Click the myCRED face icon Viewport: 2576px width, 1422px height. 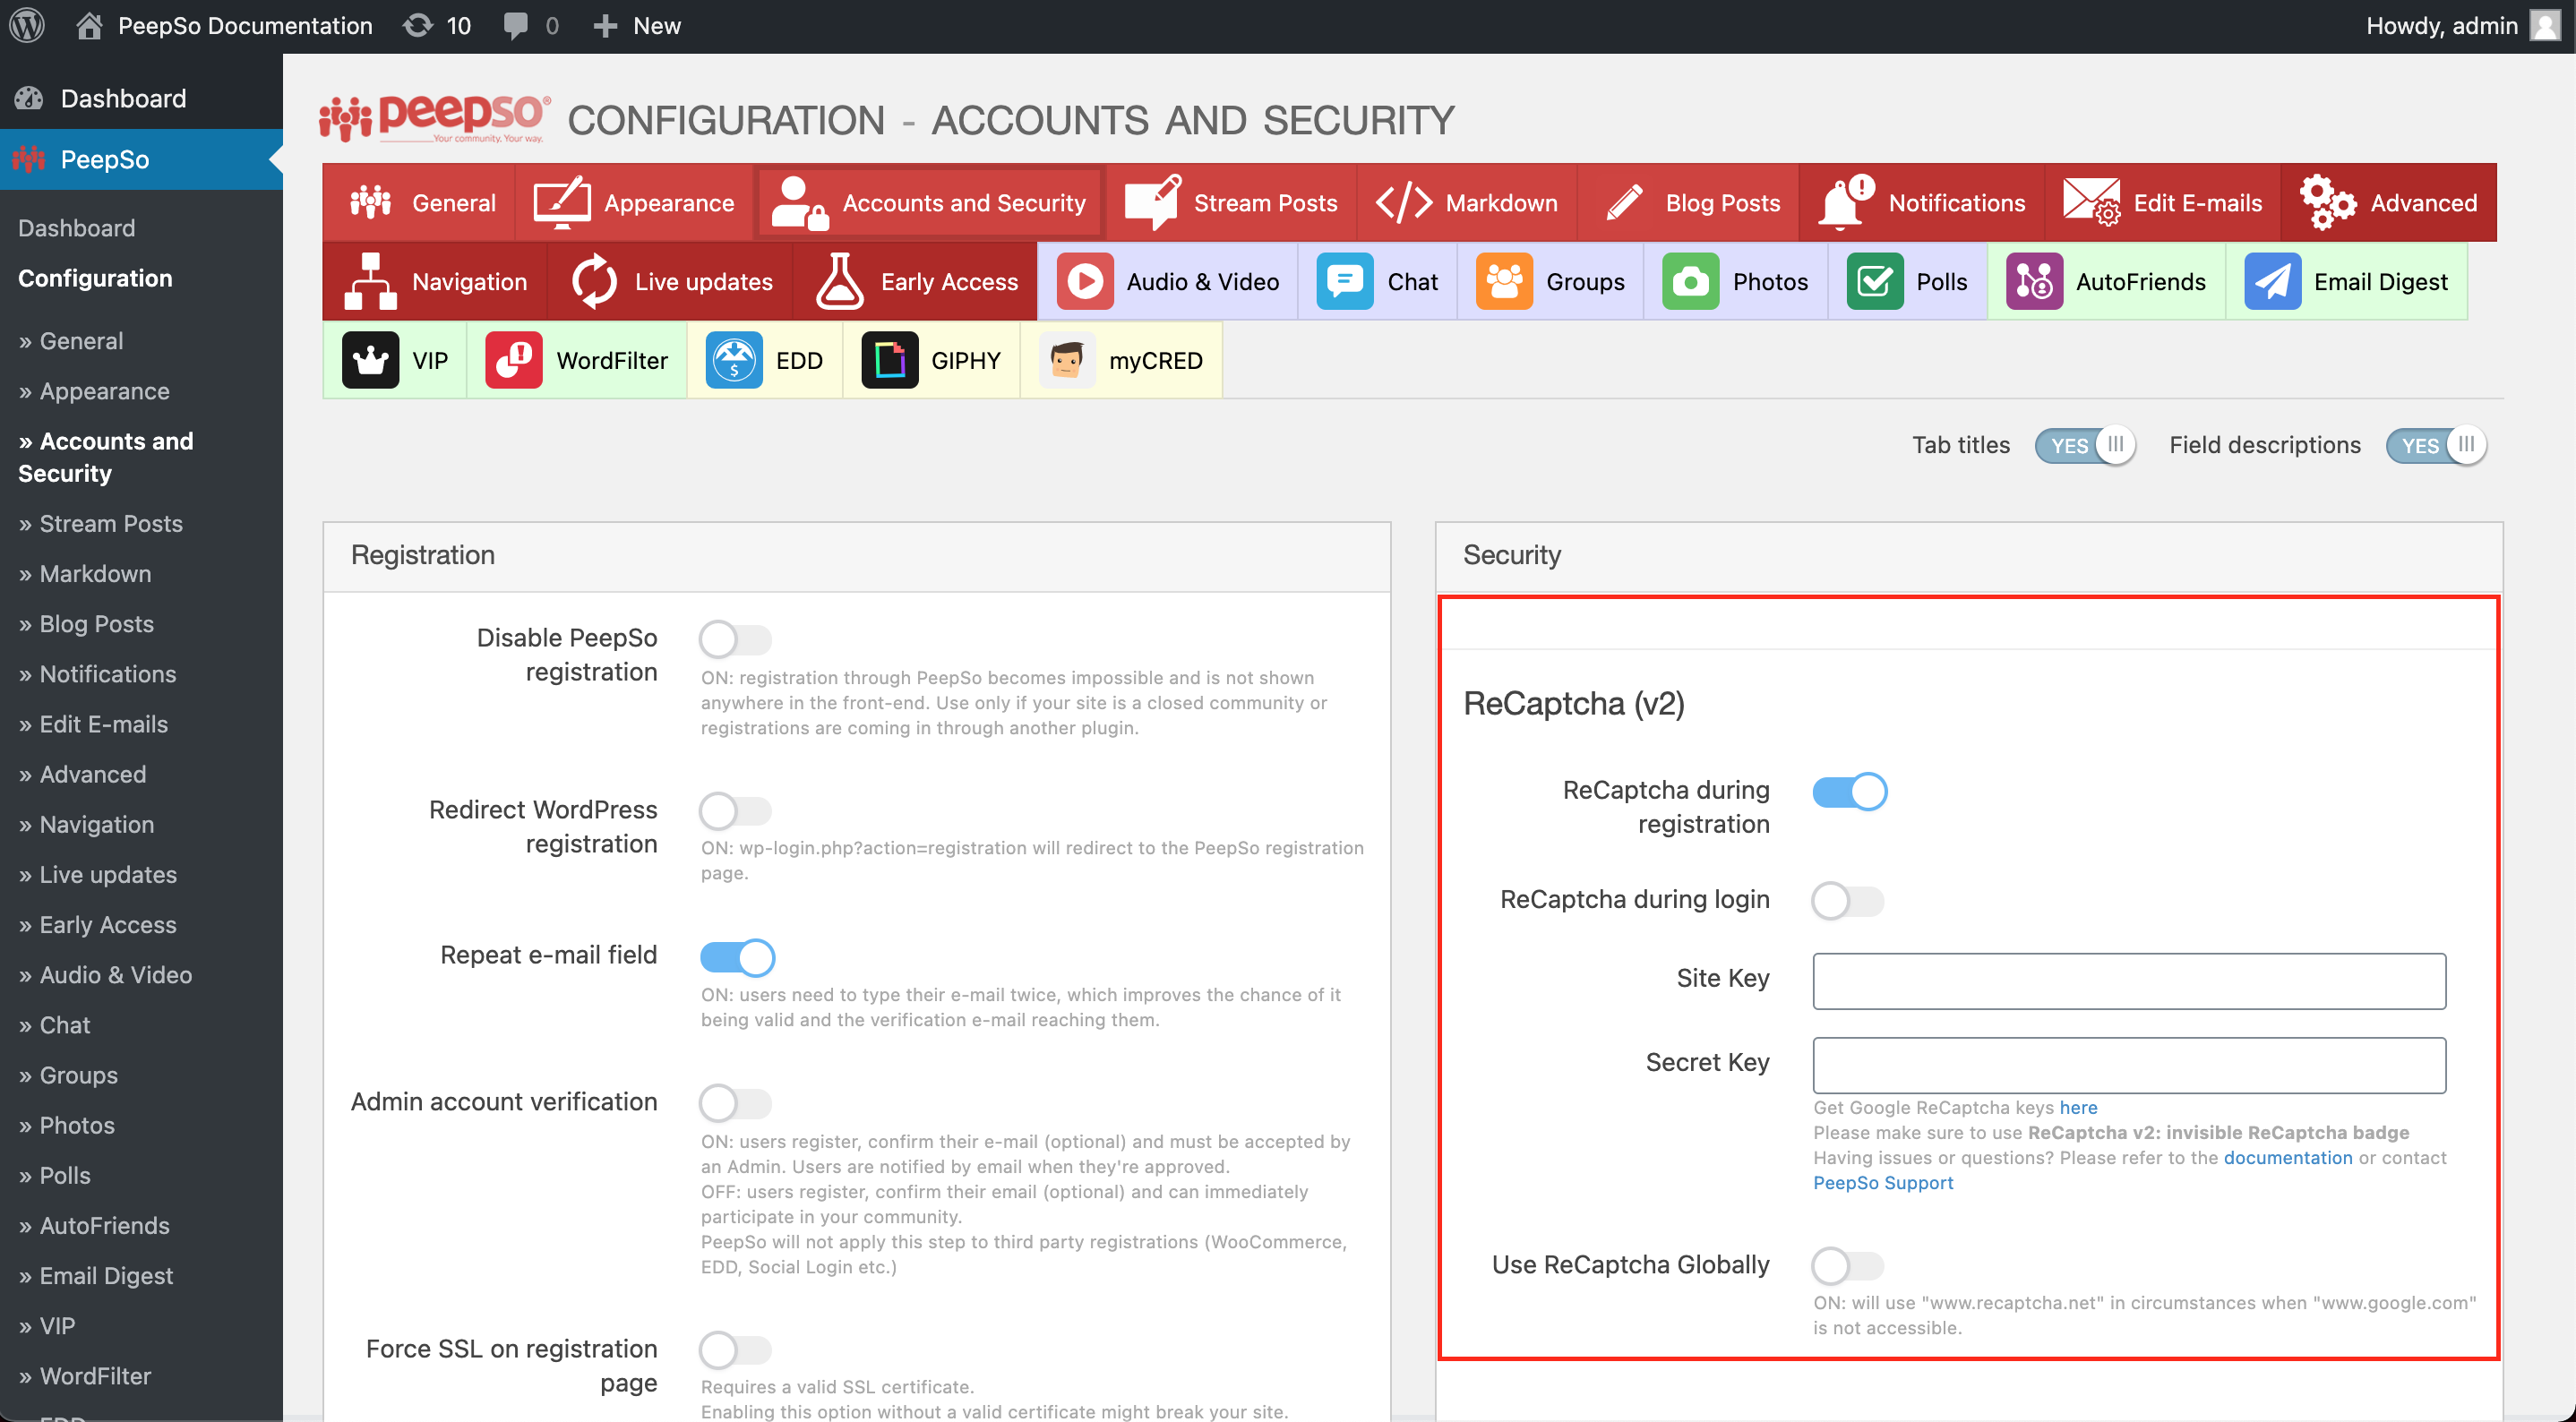1067,360
